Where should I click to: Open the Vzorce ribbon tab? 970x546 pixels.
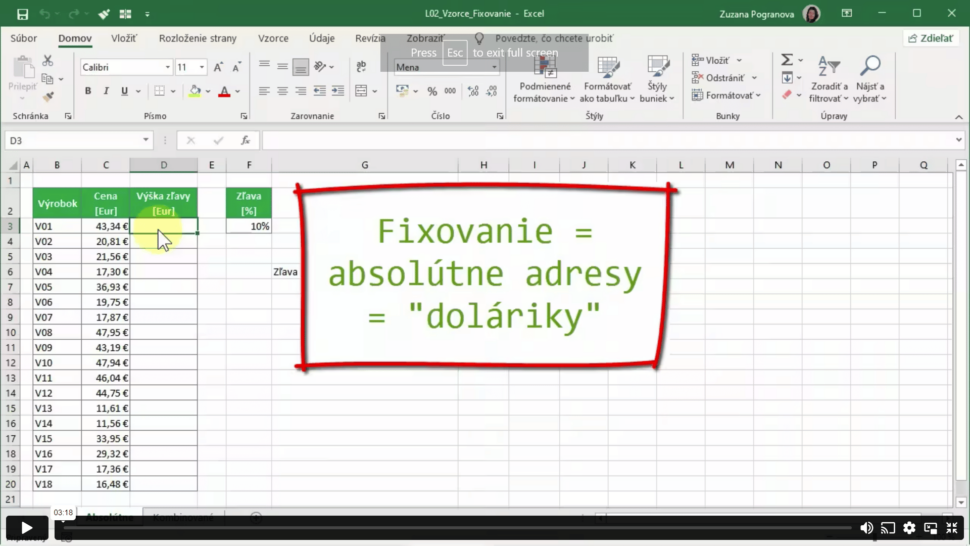273,38
